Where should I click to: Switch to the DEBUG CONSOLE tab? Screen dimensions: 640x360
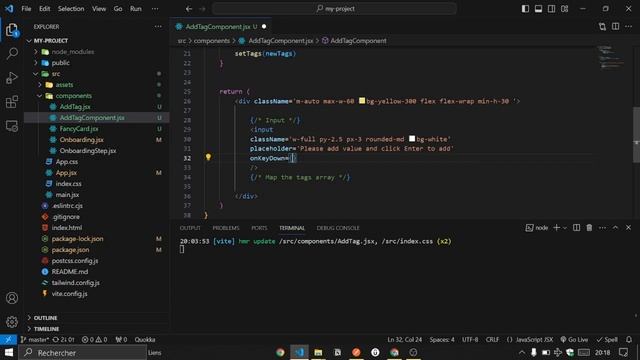point(338,228)
